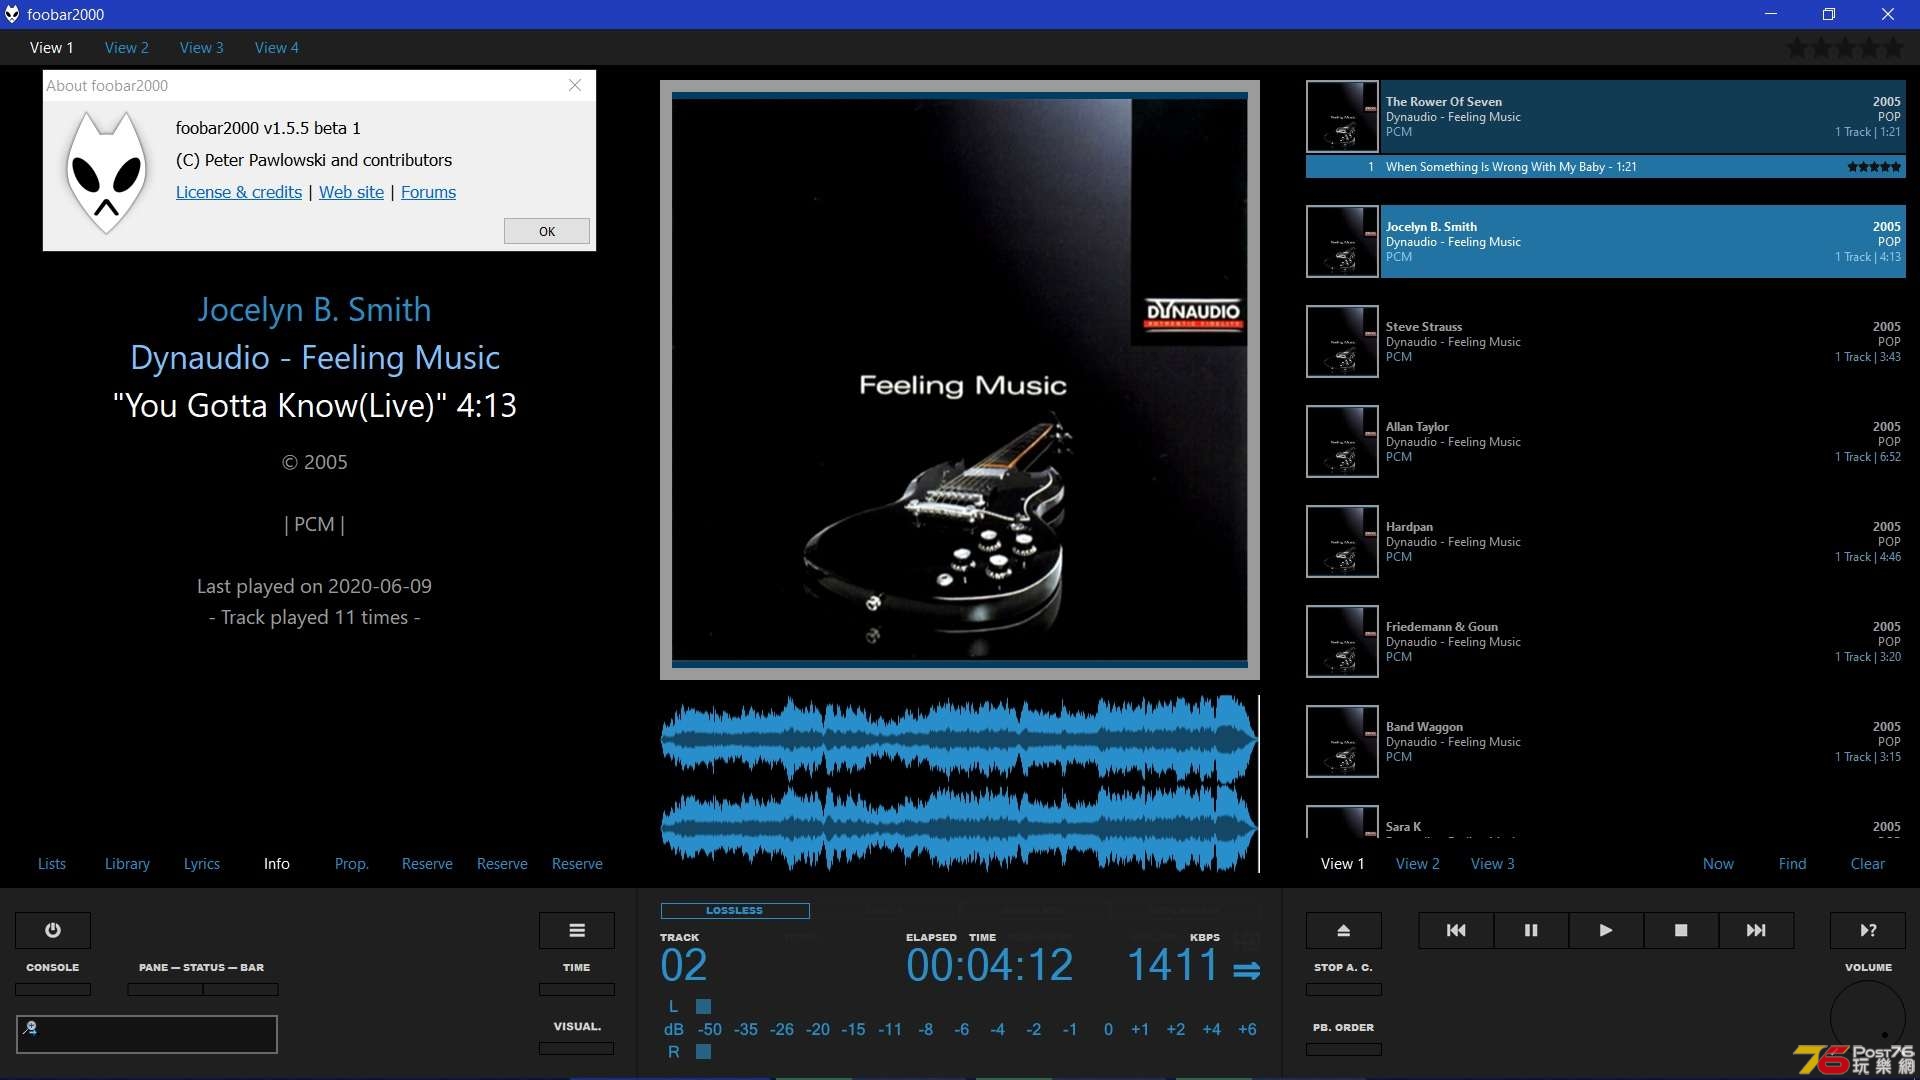
Task: Select the Allan Taylor album row
Action: 1606,442
